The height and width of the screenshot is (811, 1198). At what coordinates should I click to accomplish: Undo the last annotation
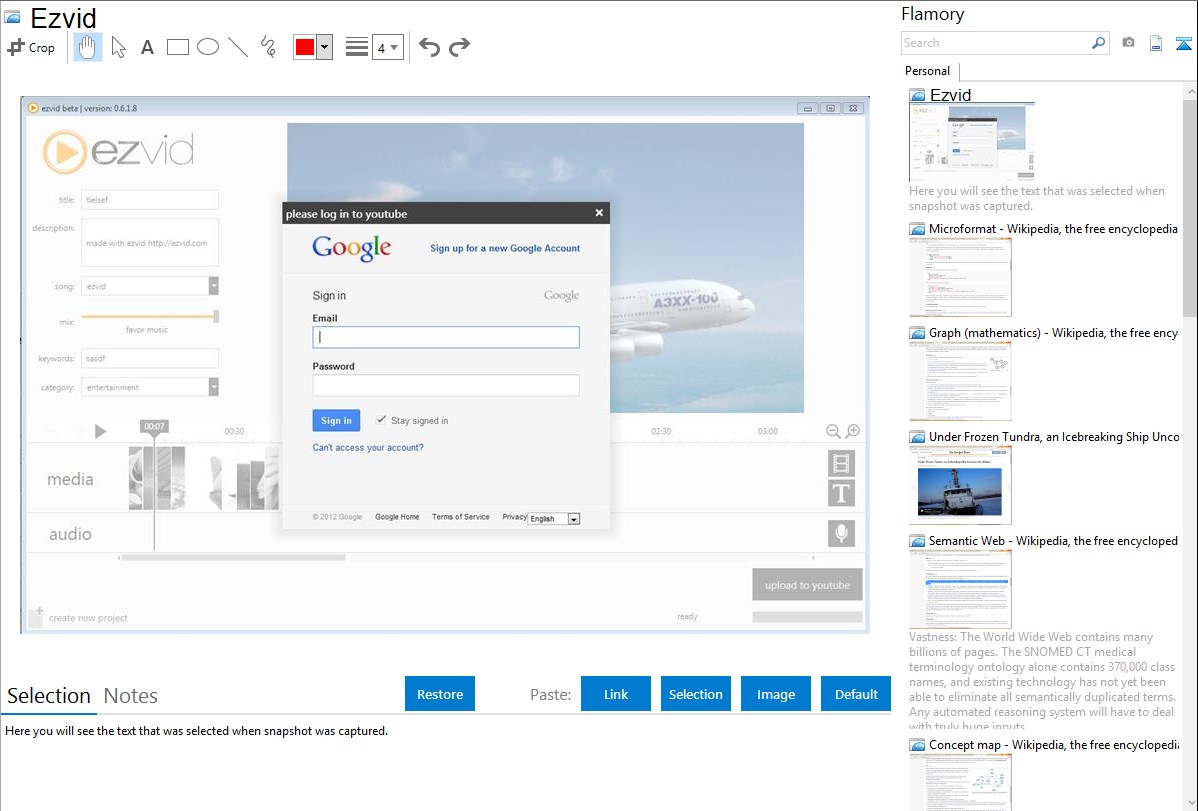pyautogui.click(x=429, y=47)
